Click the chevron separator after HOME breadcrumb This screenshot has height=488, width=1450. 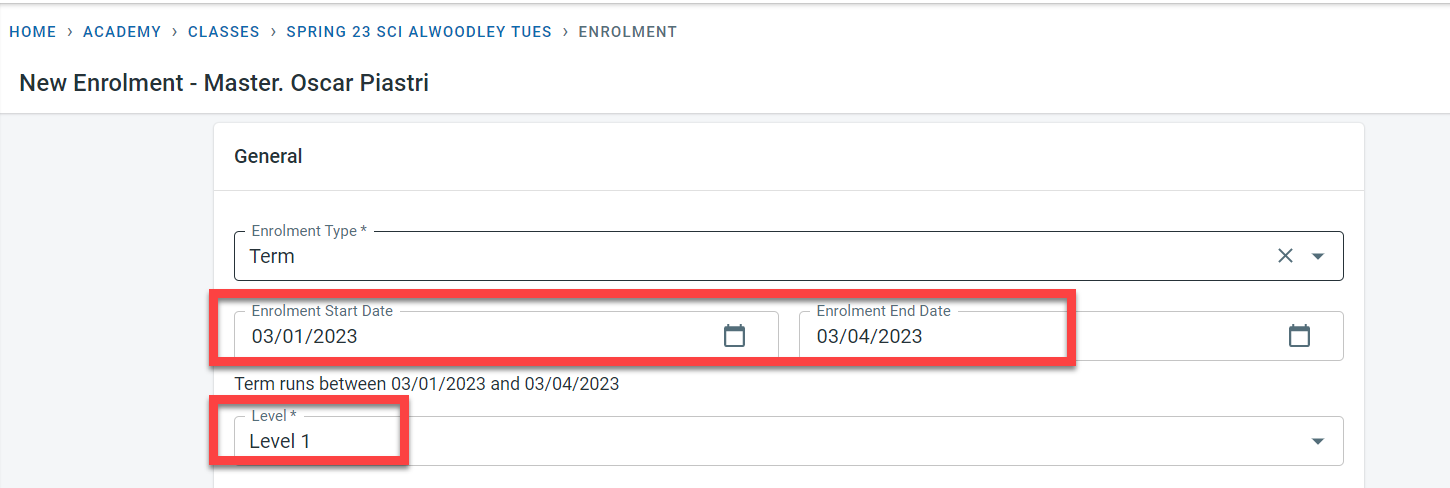click(x=70, y=32)
